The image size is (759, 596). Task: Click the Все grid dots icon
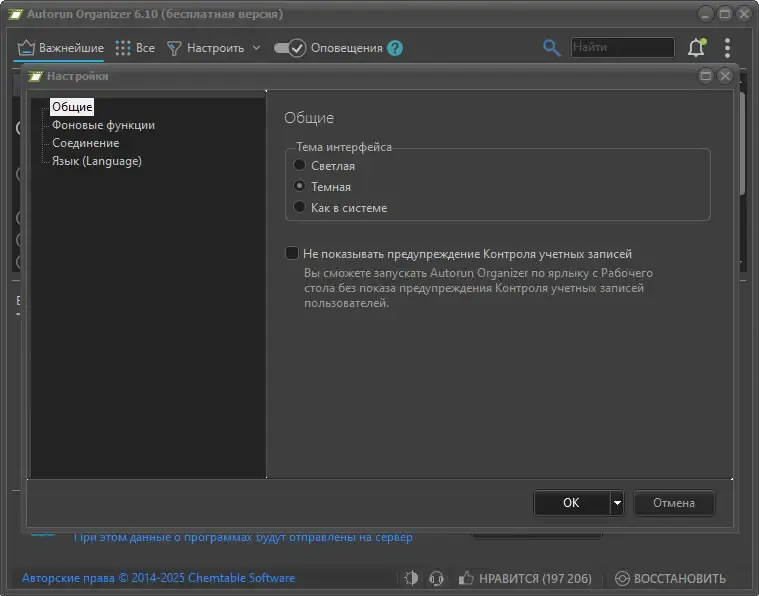tap(123, 48)
